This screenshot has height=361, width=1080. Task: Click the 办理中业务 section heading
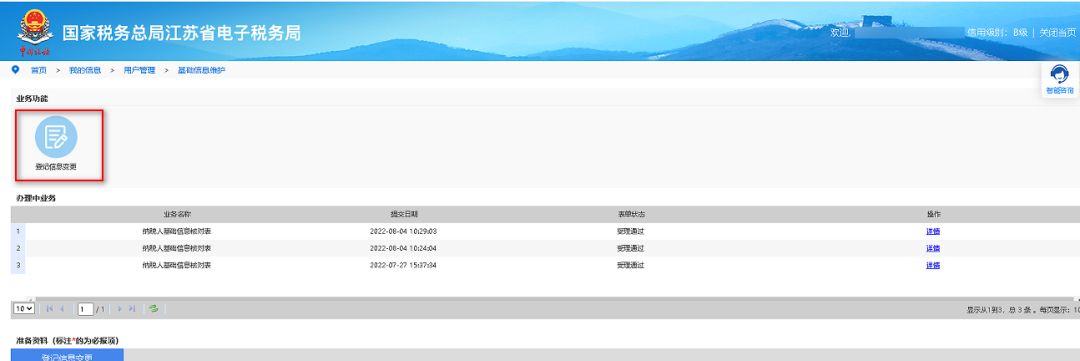pyautogui.click(x=36, y=198)
